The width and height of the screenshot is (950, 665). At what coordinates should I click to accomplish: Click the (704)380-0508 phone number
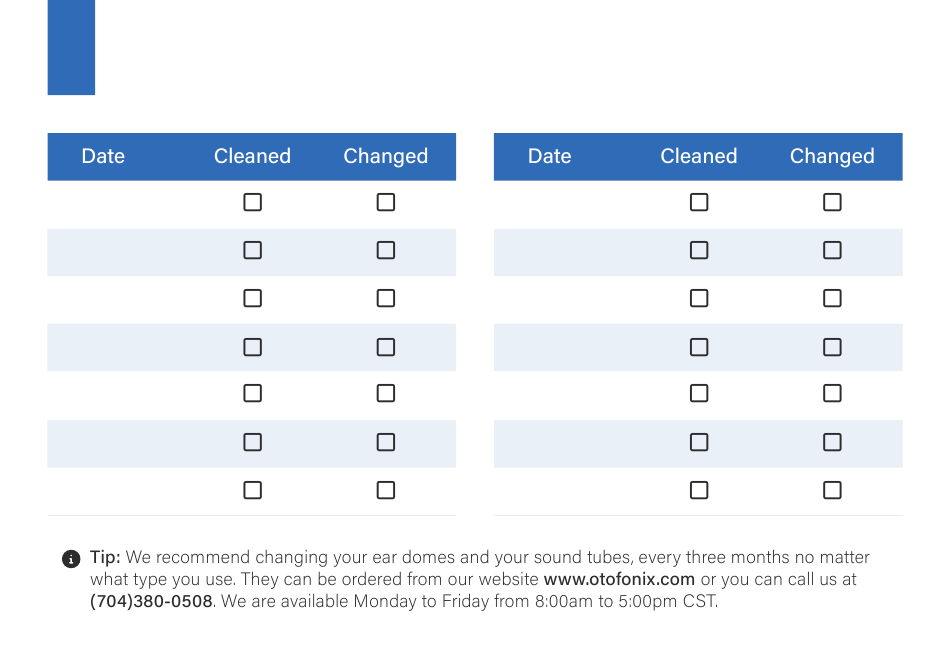tap(151, 601)
